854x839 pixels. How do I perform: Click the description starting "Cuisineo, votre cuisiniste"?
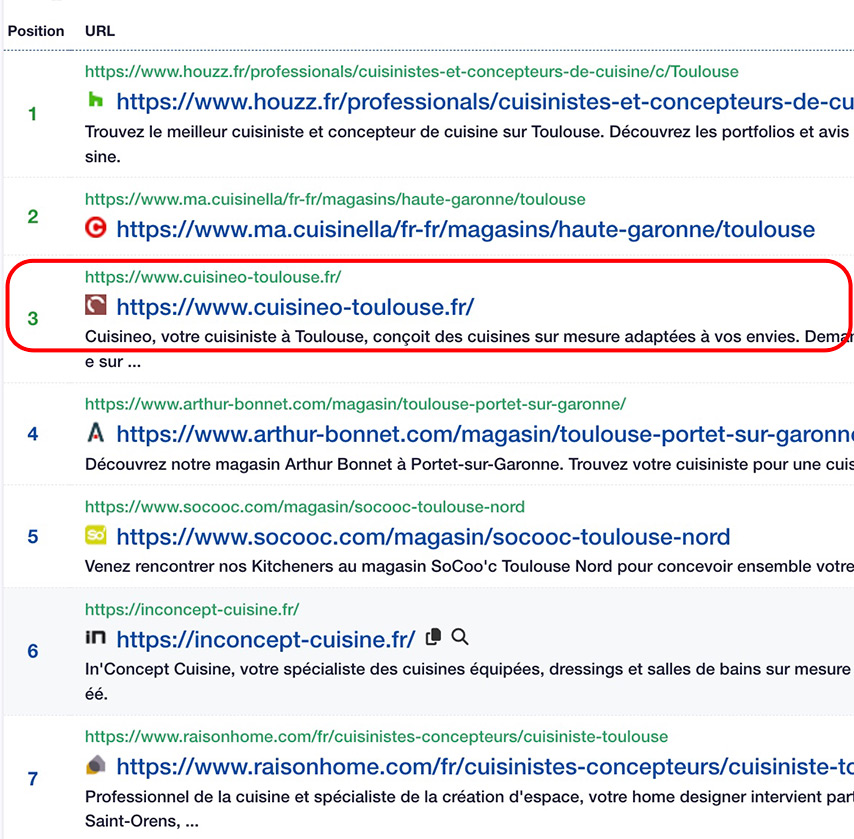pos(469,349)
